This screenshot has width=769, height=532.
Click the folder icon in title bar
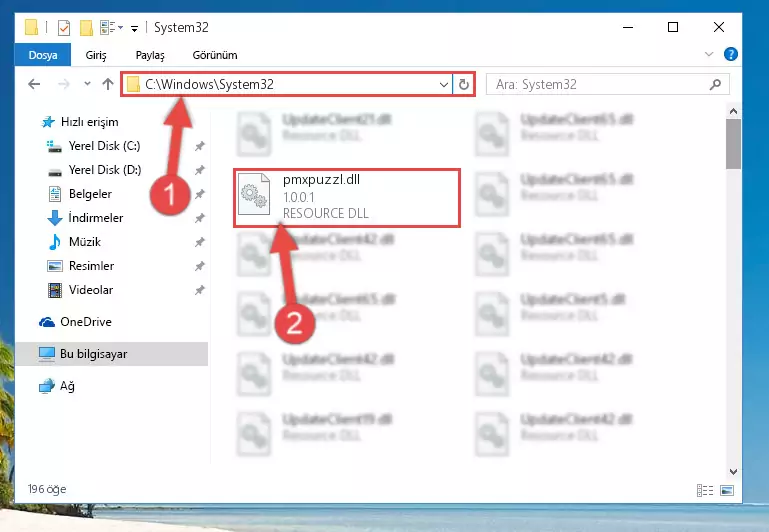click(x=31, y=27)
